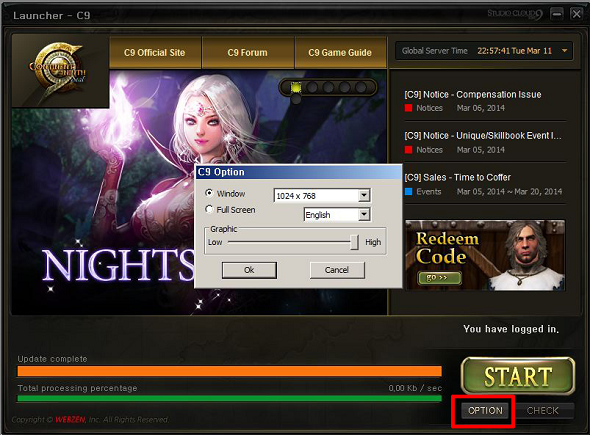Select the first yellow banner slide dot
The height and width of the screenshot is (435, 590).
[296, 88]
